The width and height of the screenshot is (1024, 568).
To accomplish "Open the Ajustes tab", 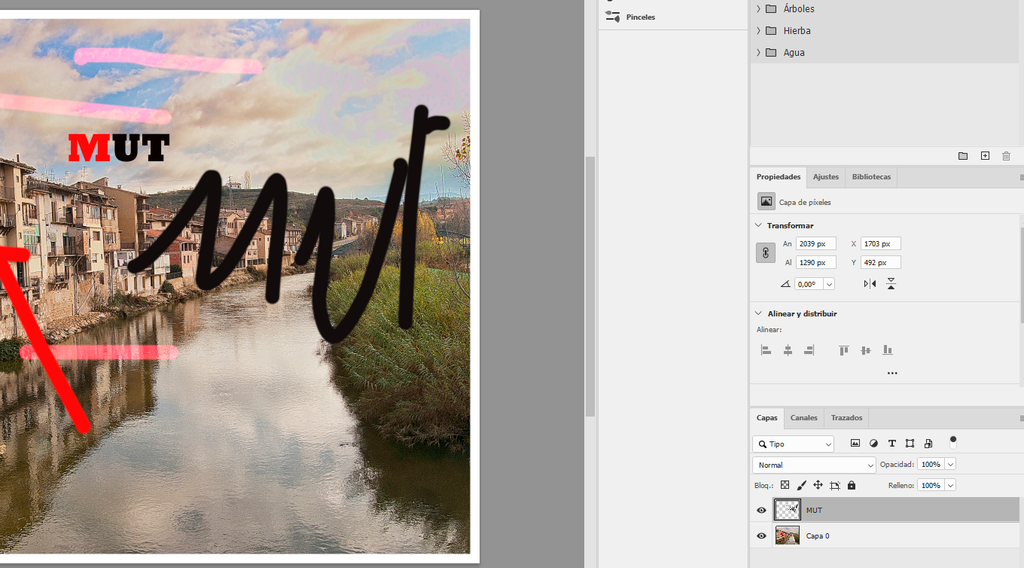I will pyautogui.click(x=825, y=177).
